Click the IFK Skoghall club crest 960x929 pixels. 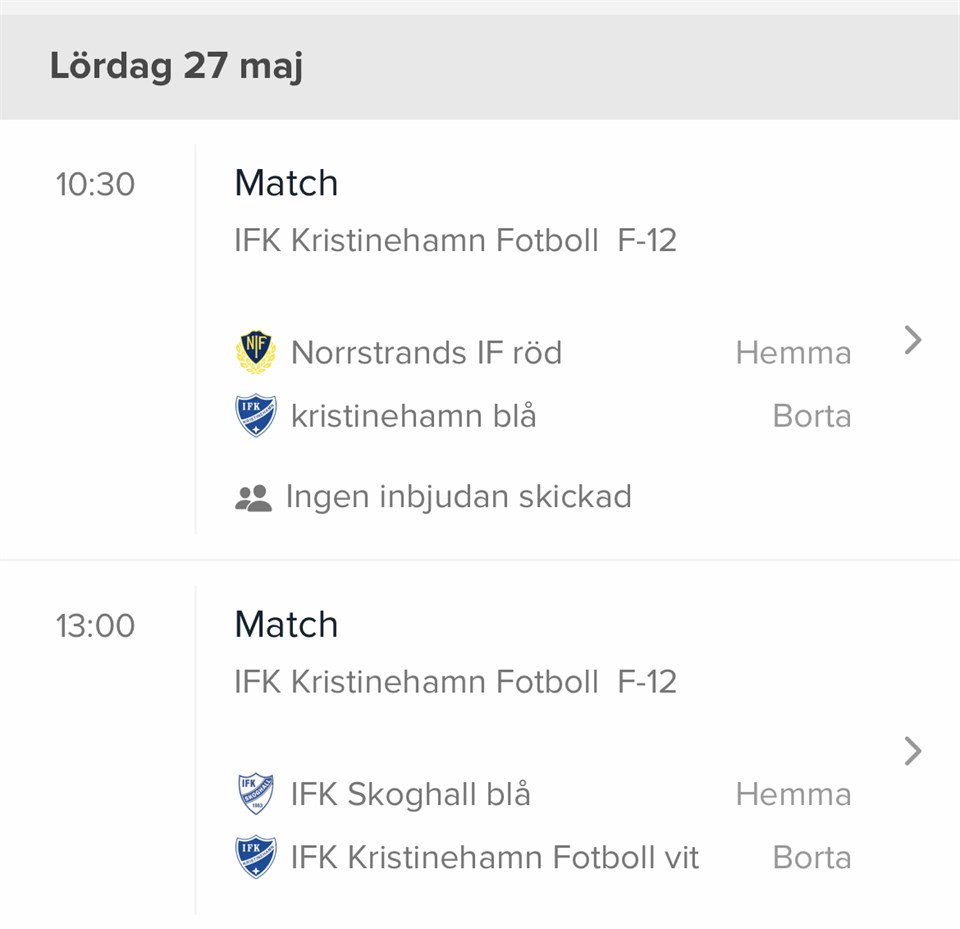[x=255, y=794]
